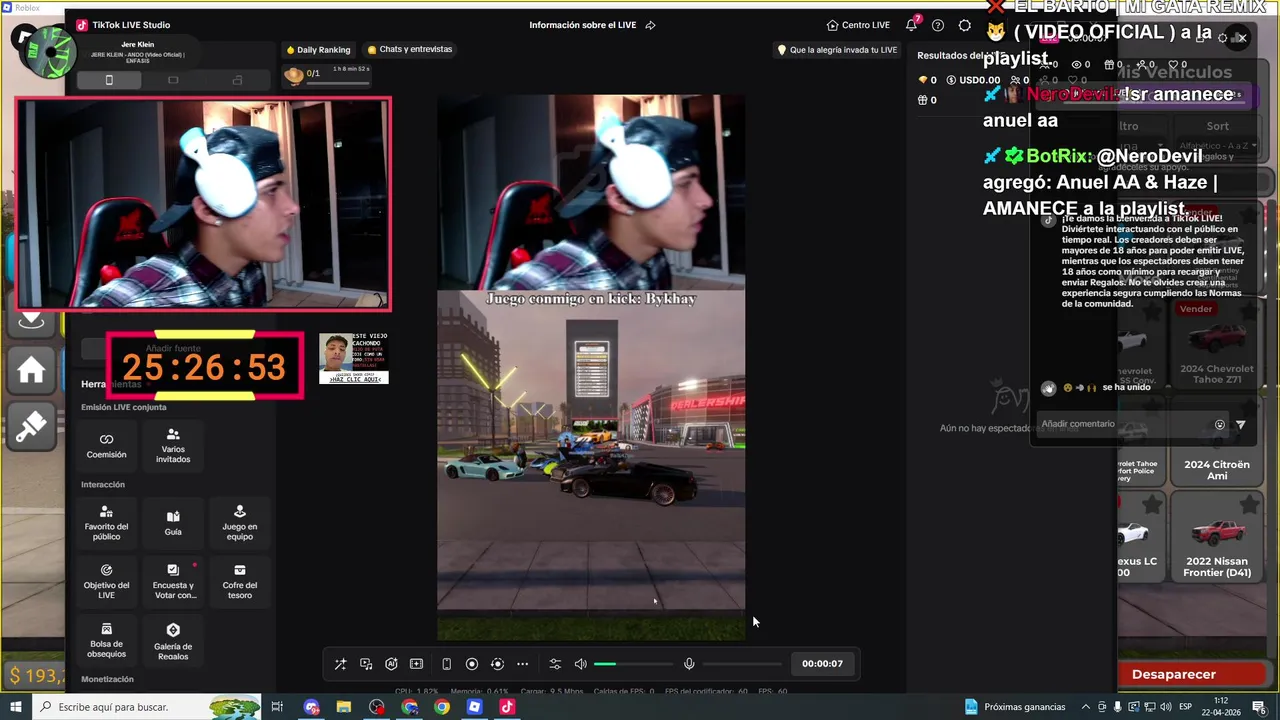The image size is (1280, 720).
Task: Click the highlight clip icon
Action: [417, 664]
